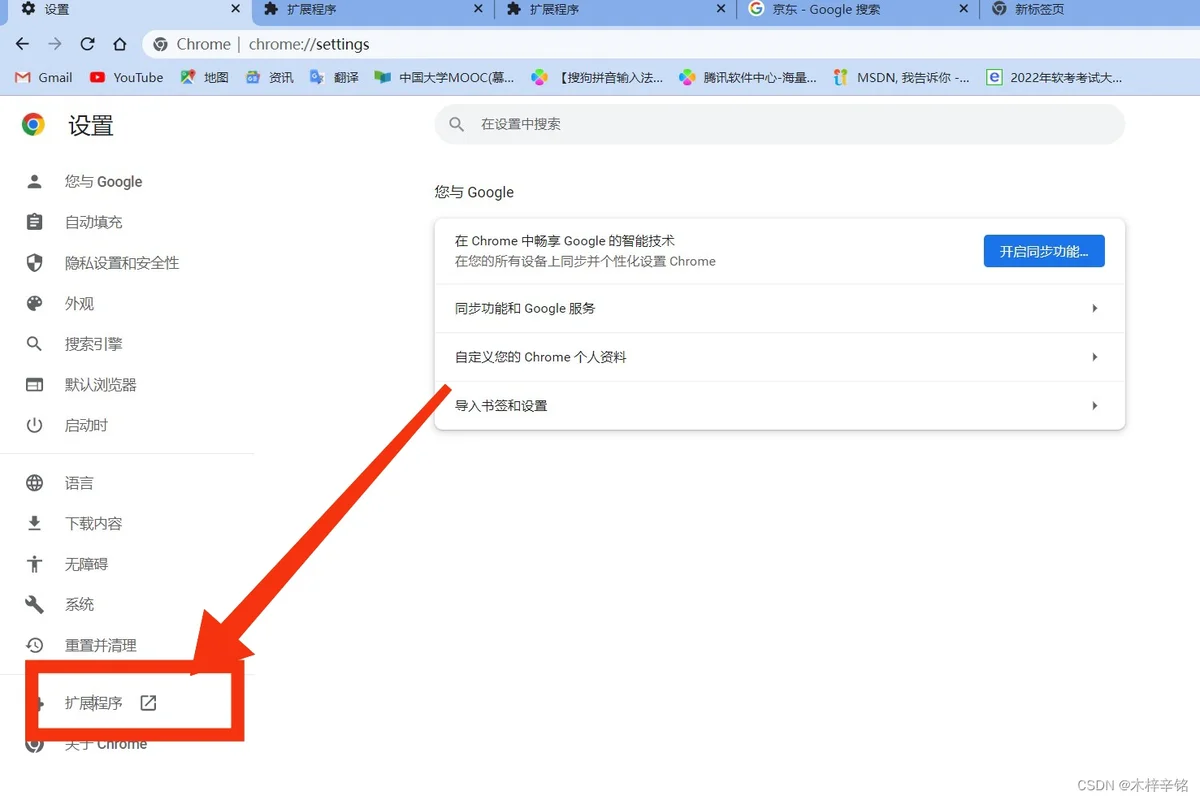Click the text 在 Chrome 中畅享 Google 的智能技术
Screen dimensions: 1200x800
coord(565,241)
